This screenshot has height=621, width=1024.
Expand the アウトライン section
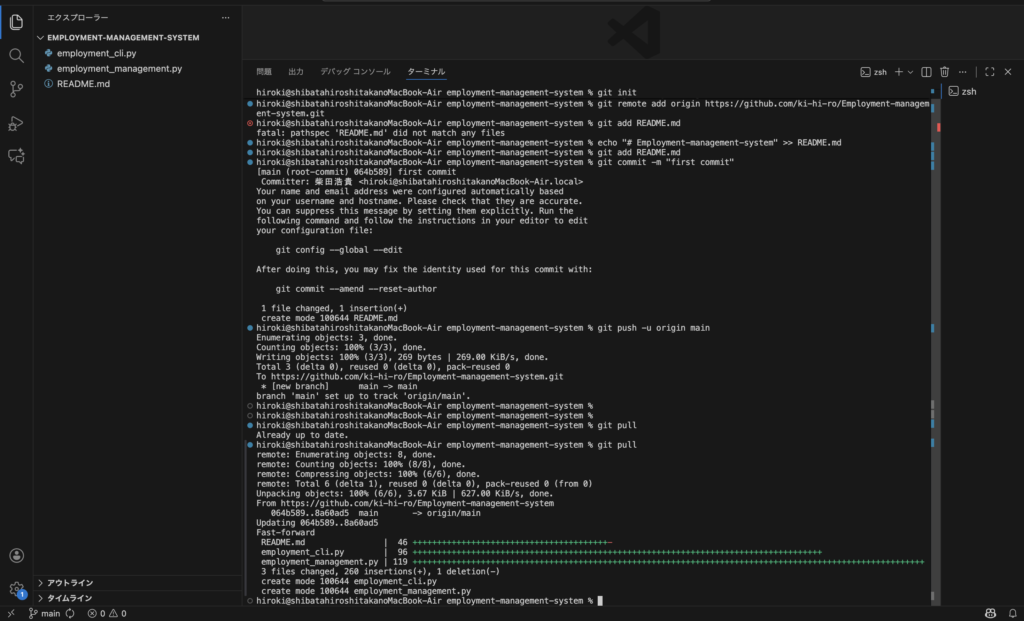click(x=70, y=583)
